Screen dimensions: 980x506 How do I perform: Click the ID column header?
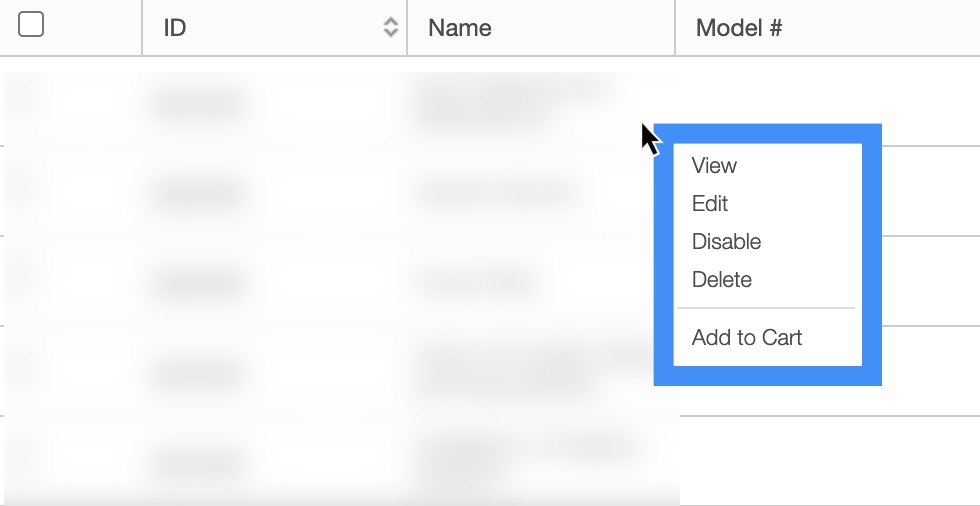coord(175,28)
